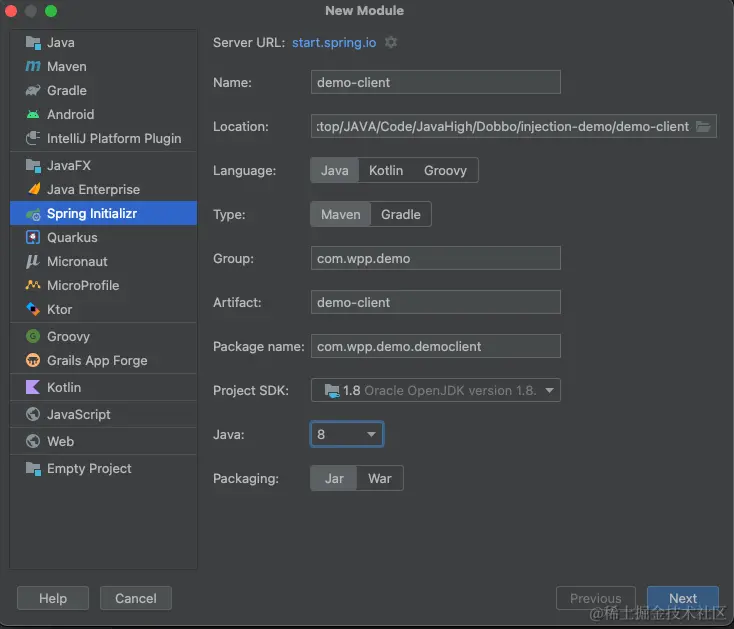The width and height of the screenshot is (734, 629).
Task: Choose War packaging option
Action: (380, 479)
